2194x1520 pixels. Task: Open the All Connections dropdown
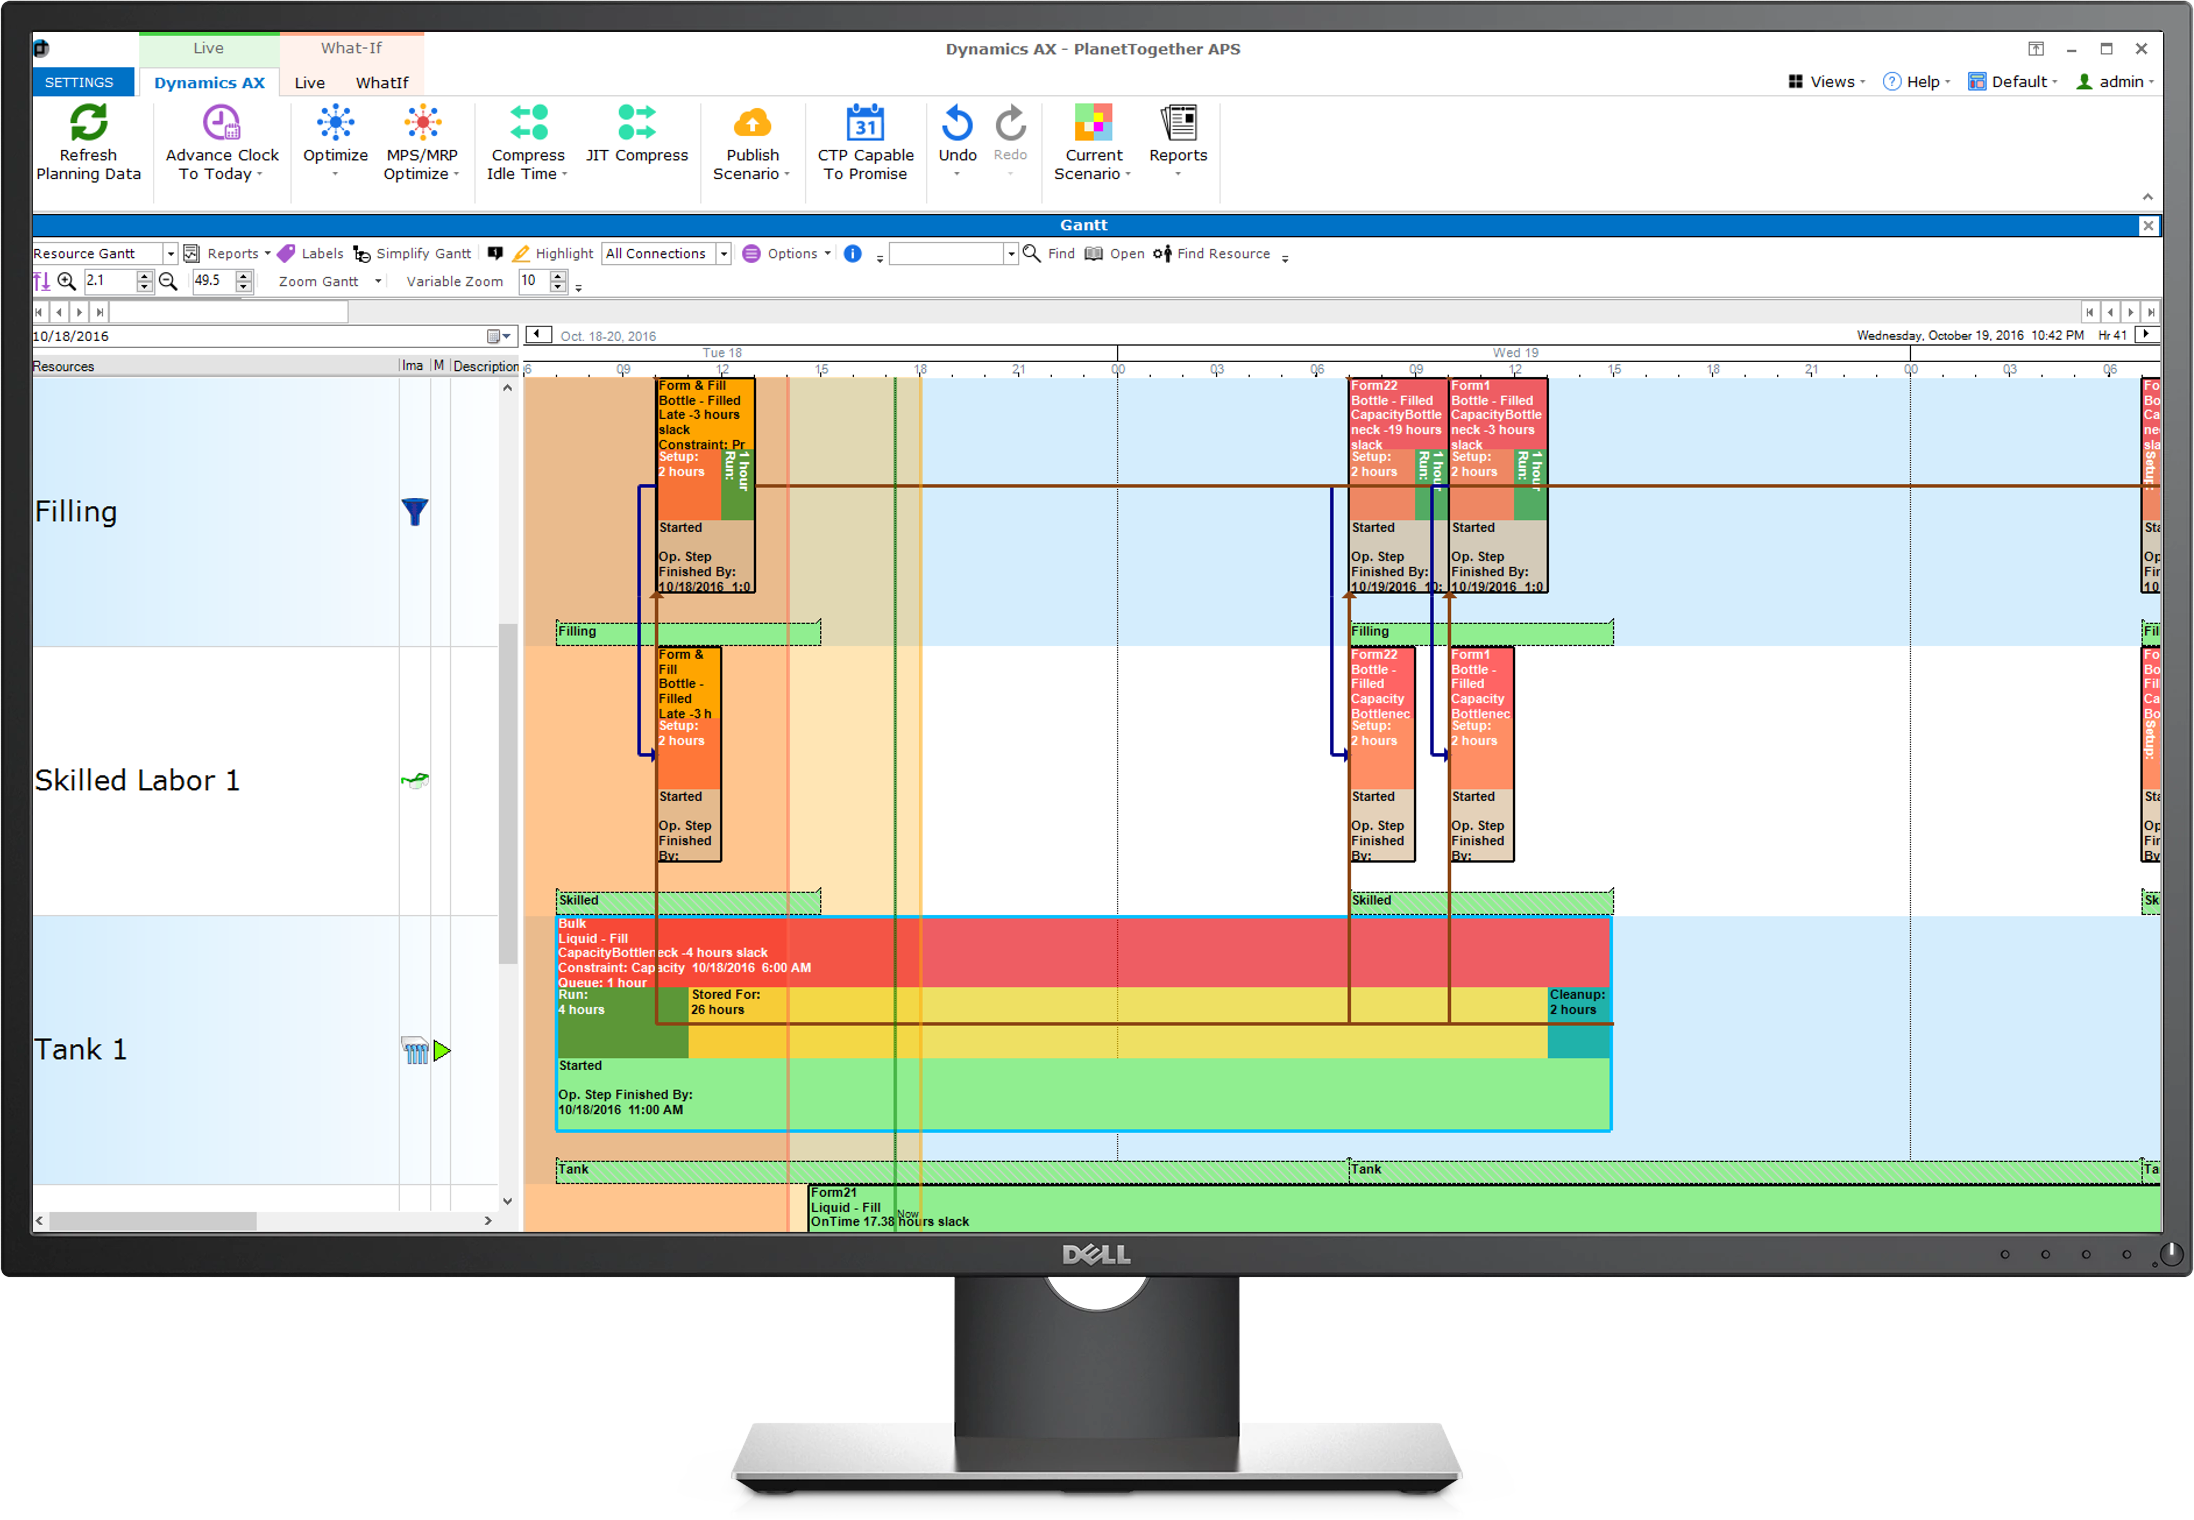(723, 254)
